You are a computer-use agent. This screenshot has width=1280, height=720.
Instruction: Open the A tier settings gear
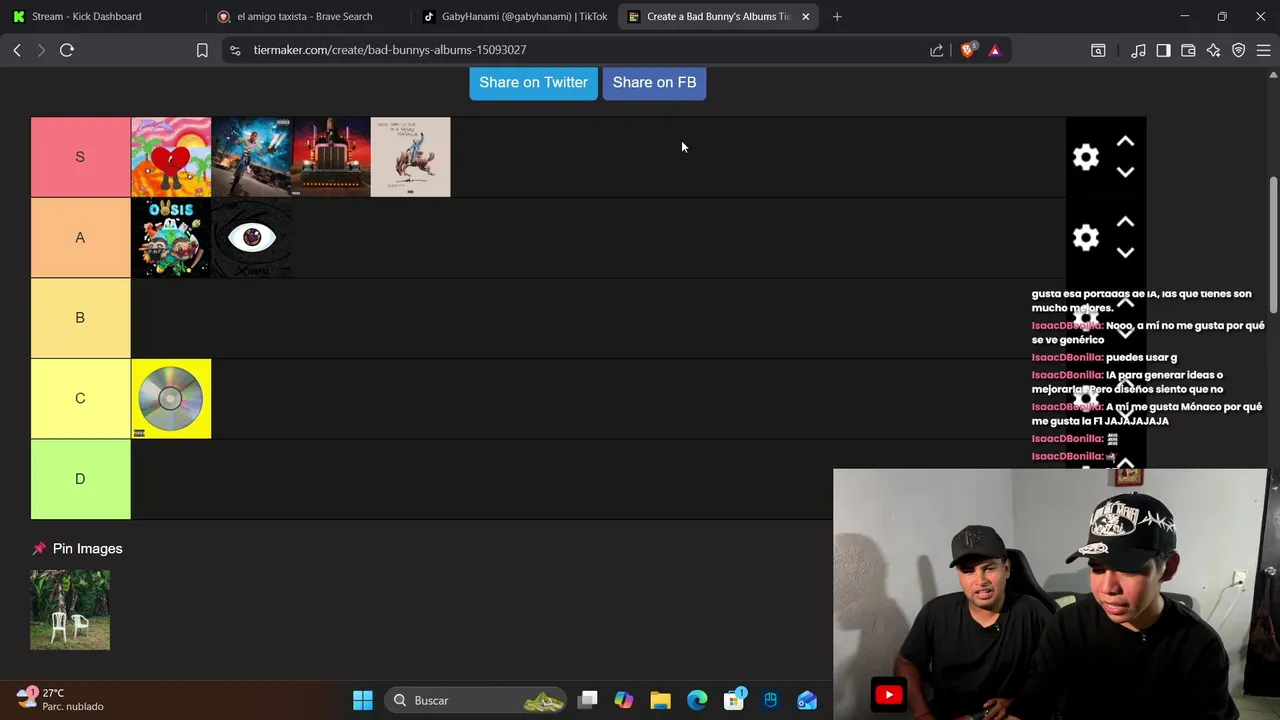click(x=1085, y=237)
